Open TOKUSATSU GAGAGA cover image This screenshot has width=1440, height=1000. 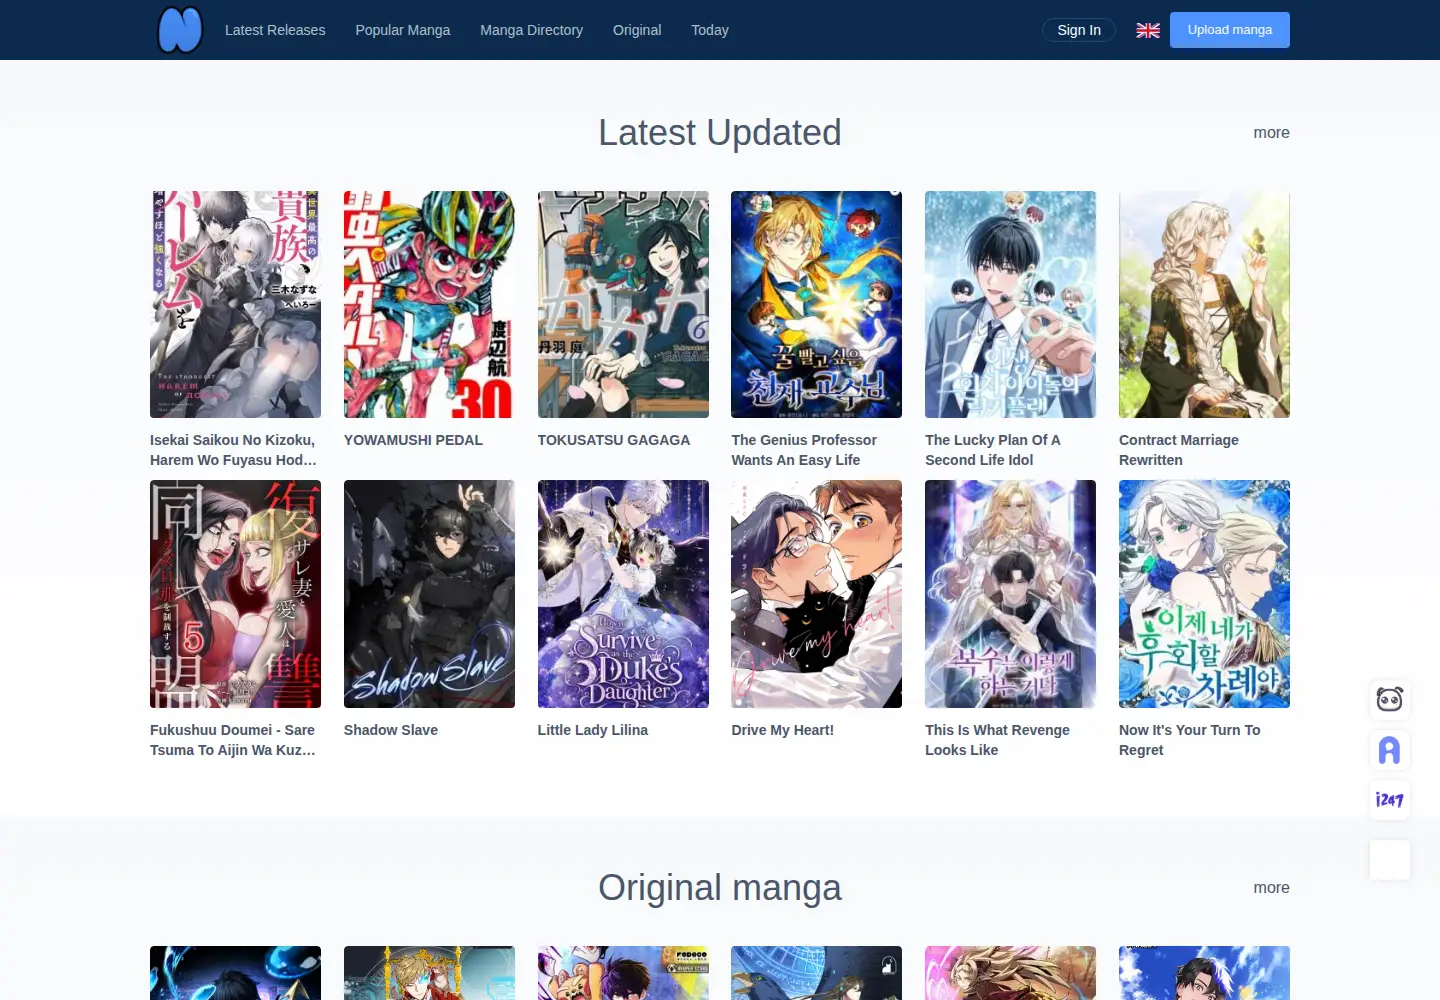pyautogui.click(x=623, y=304)
